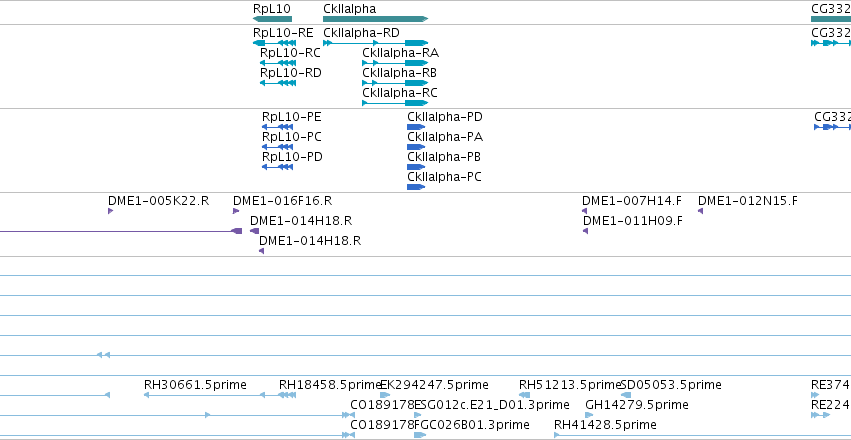Image resolution: width=851 pixels, height=440 pixels.
Task: Open transcript CkIIalpha-RD
Action: (361, 33)
